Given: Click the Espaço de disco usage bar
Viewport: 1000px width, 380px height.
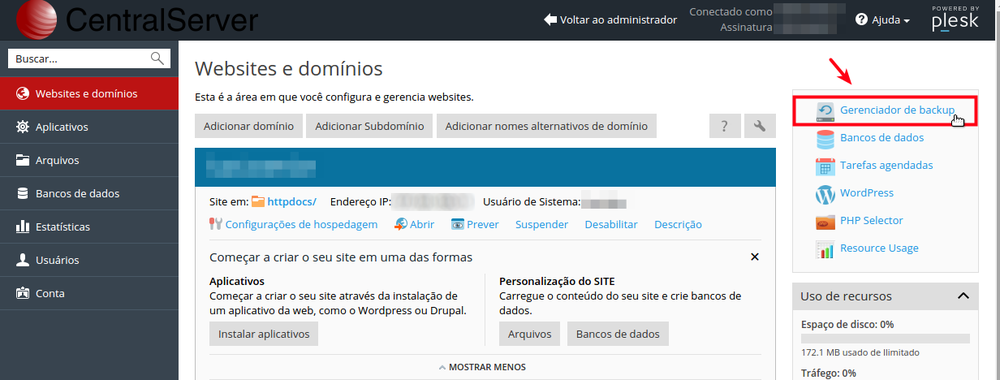Looking at the screenshot, I should (885, 339).
